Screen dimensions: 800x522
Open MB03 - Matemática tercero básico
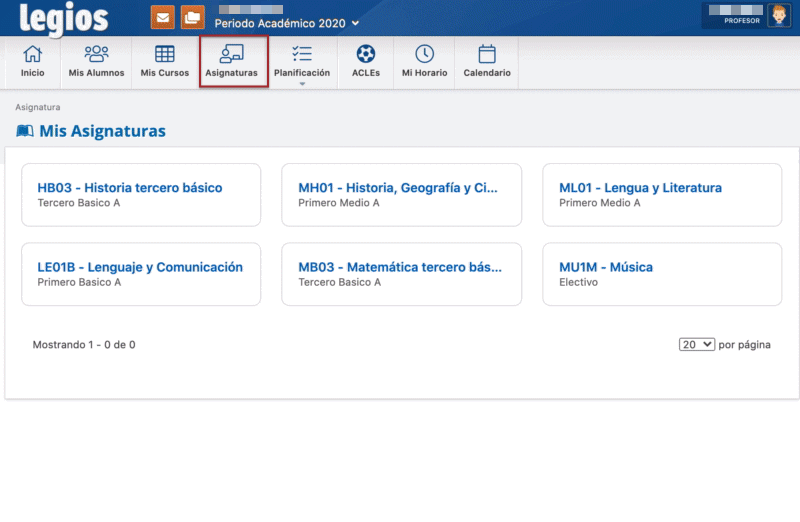coord(400,267)
